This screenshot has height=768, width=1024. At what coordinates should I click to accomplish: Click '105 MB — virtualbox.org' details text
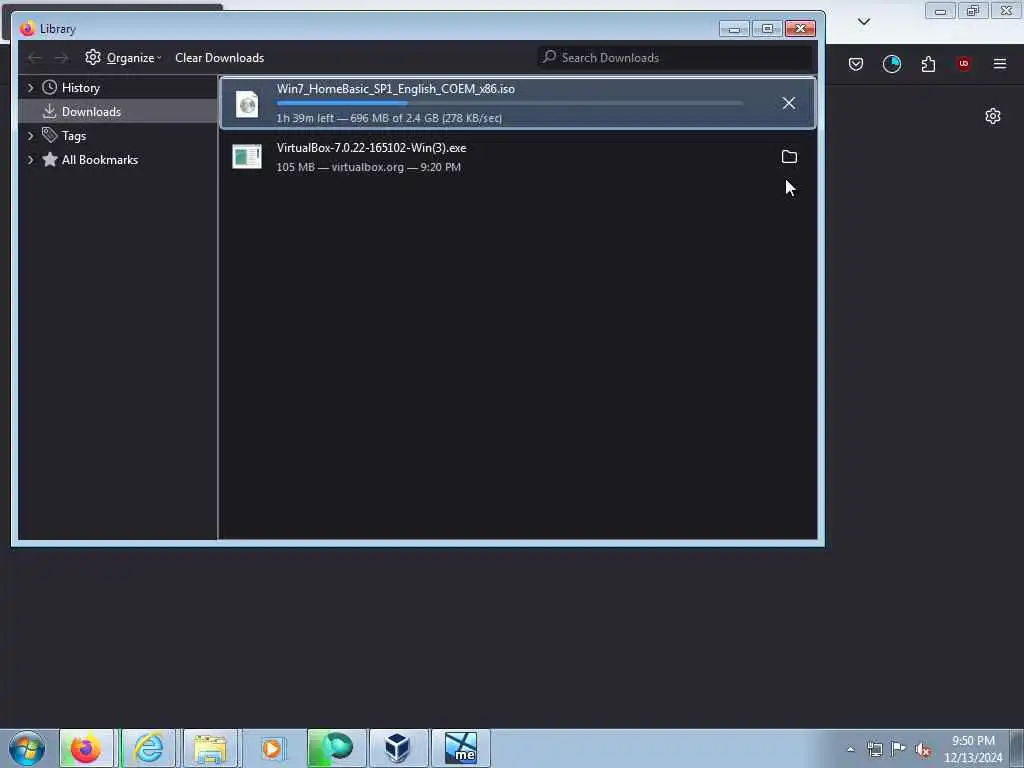click(x=340, y=167)
